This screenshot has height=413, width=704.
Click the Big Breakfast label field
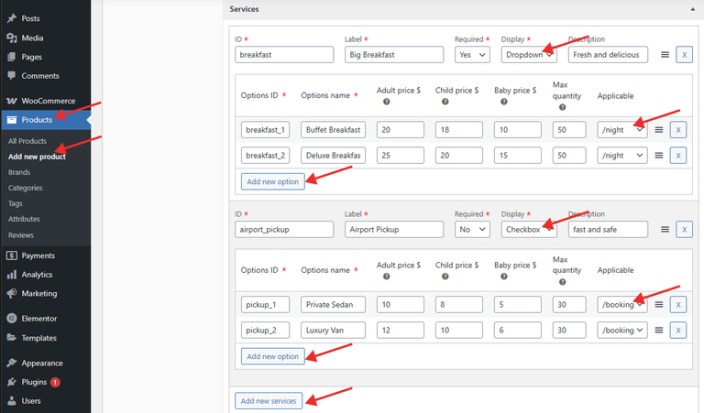pos(394,55)
